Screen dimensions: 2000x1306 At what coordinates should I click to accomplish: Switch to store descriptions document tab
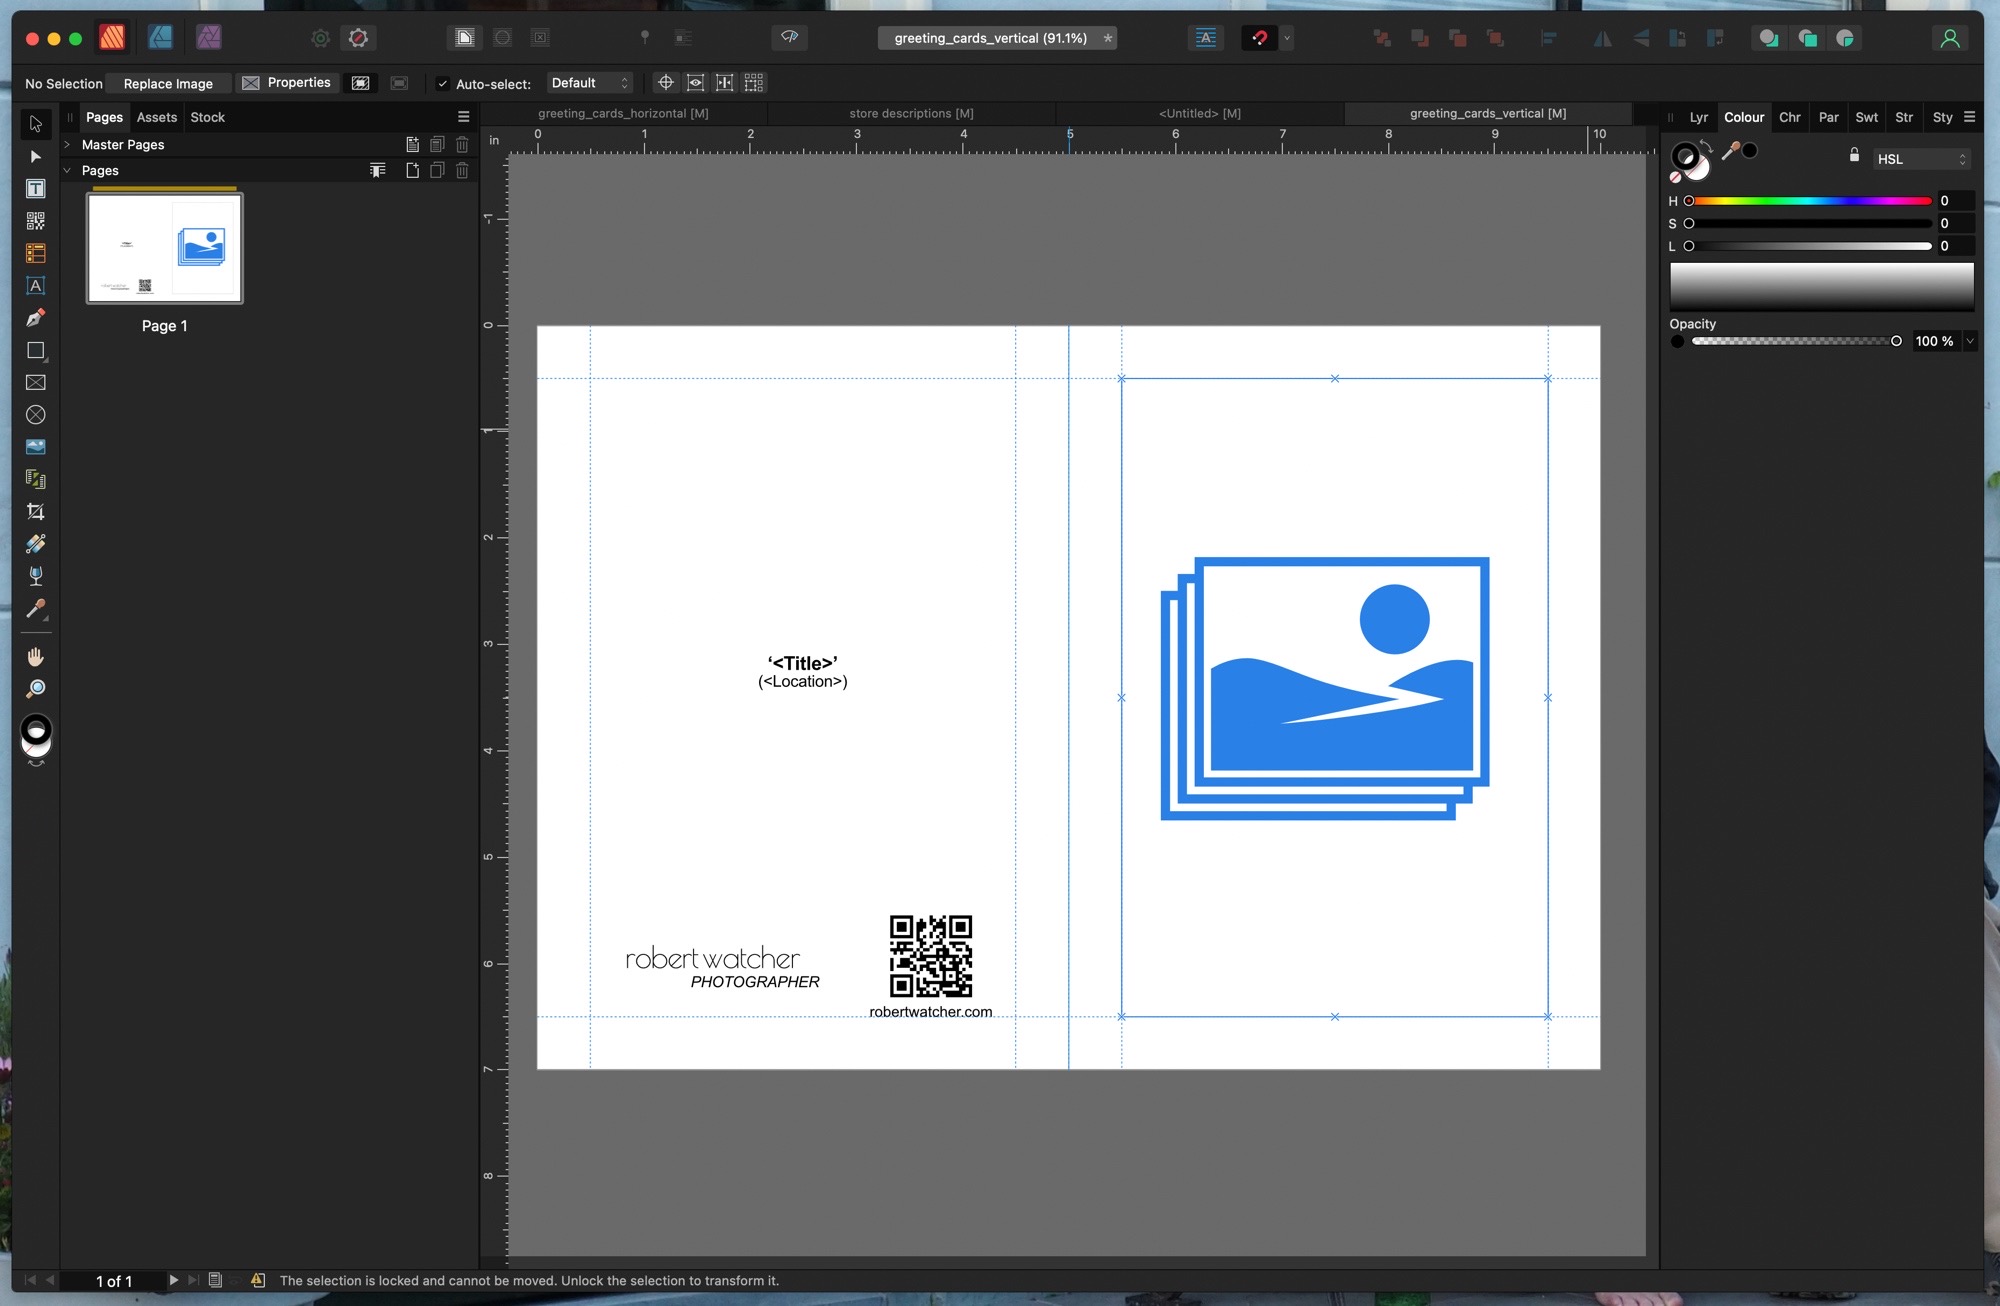(911, 113)
